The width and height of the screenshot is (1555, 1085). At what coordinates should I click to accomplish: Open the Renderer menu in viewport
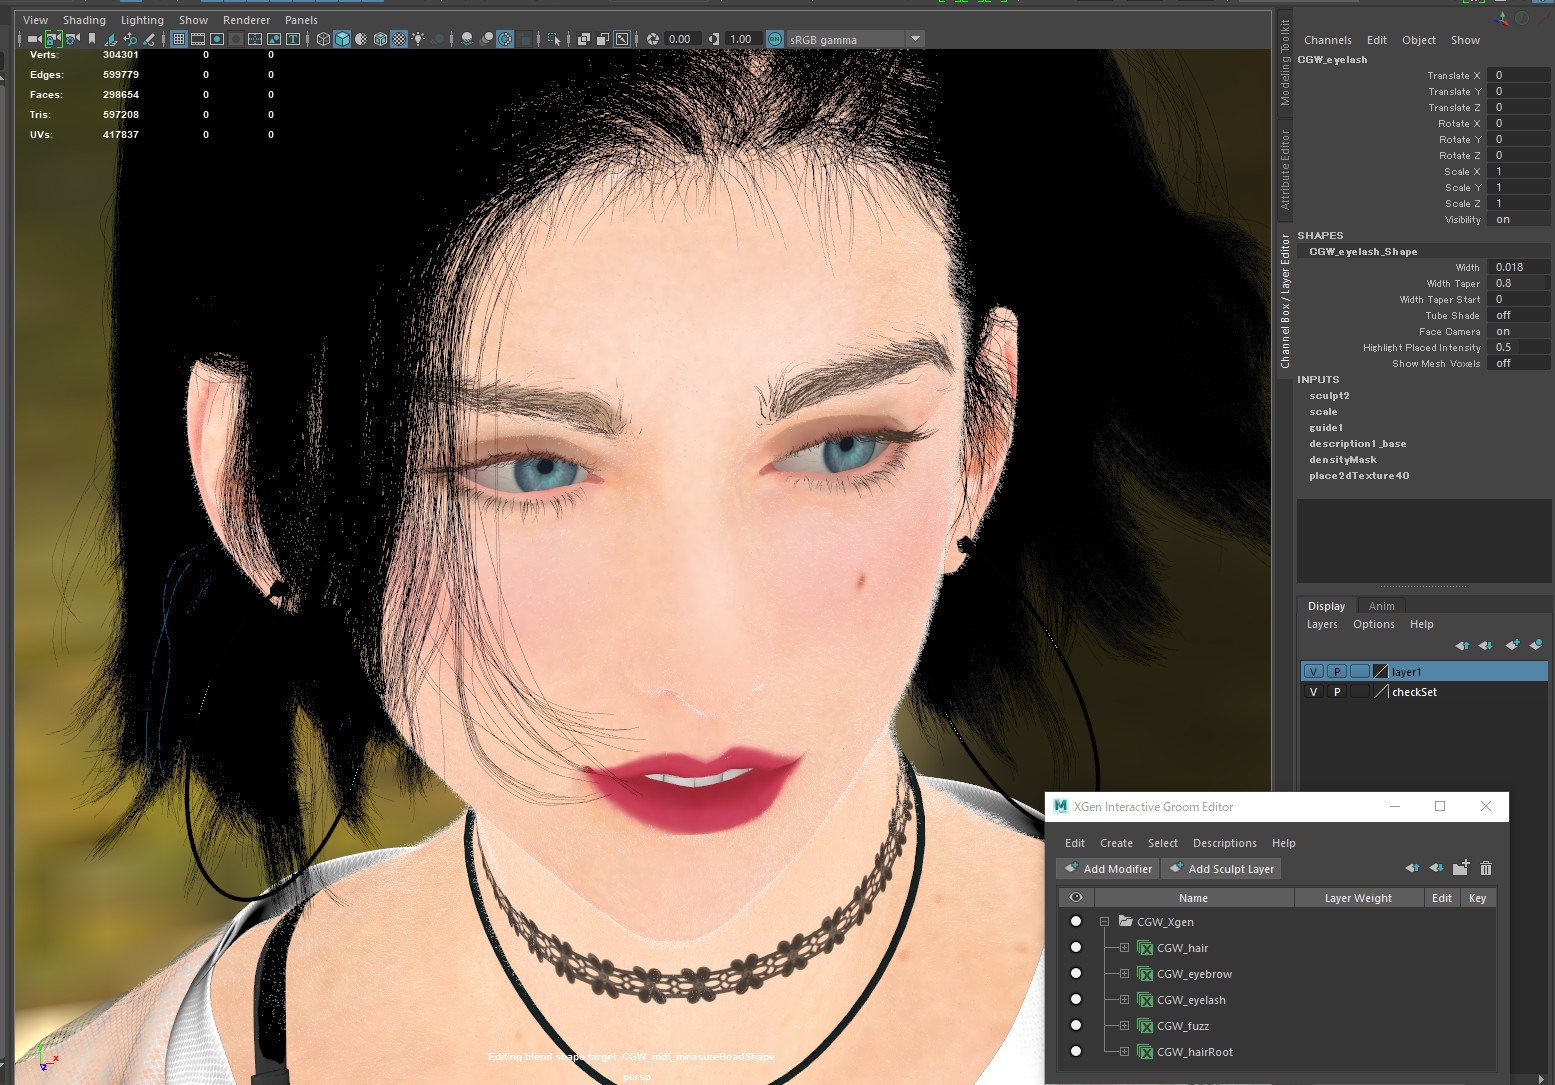[246, 20]
